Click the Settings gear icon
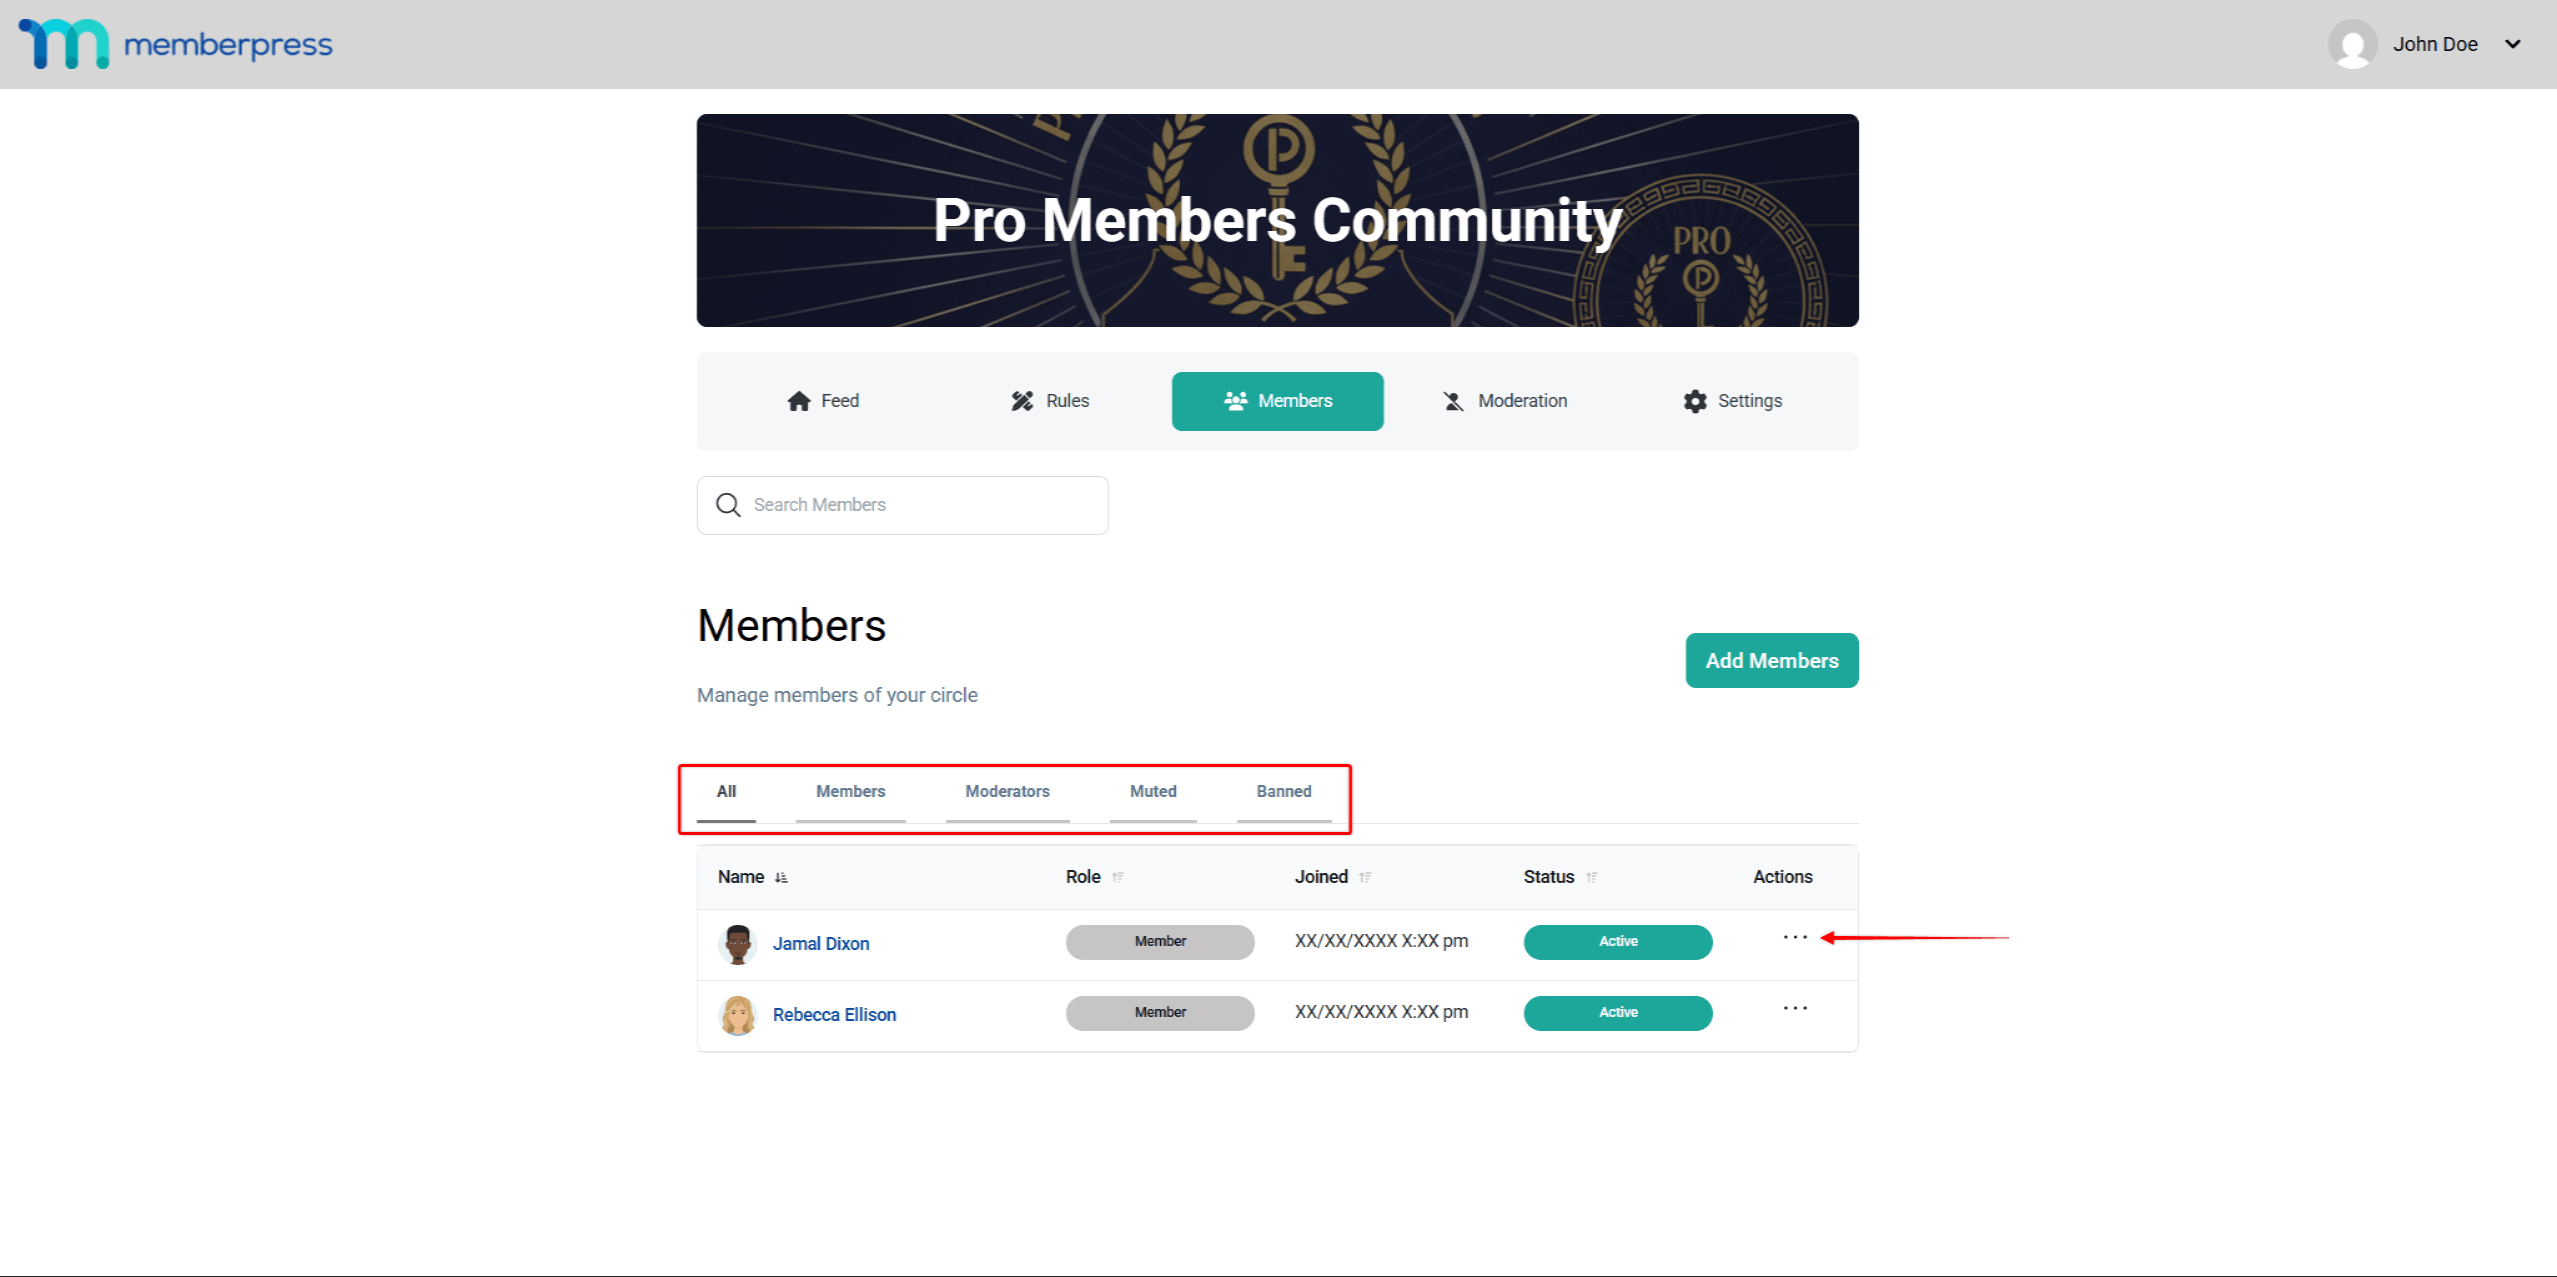Screen dimensions: 2557x1277 tap(1695, 401)
